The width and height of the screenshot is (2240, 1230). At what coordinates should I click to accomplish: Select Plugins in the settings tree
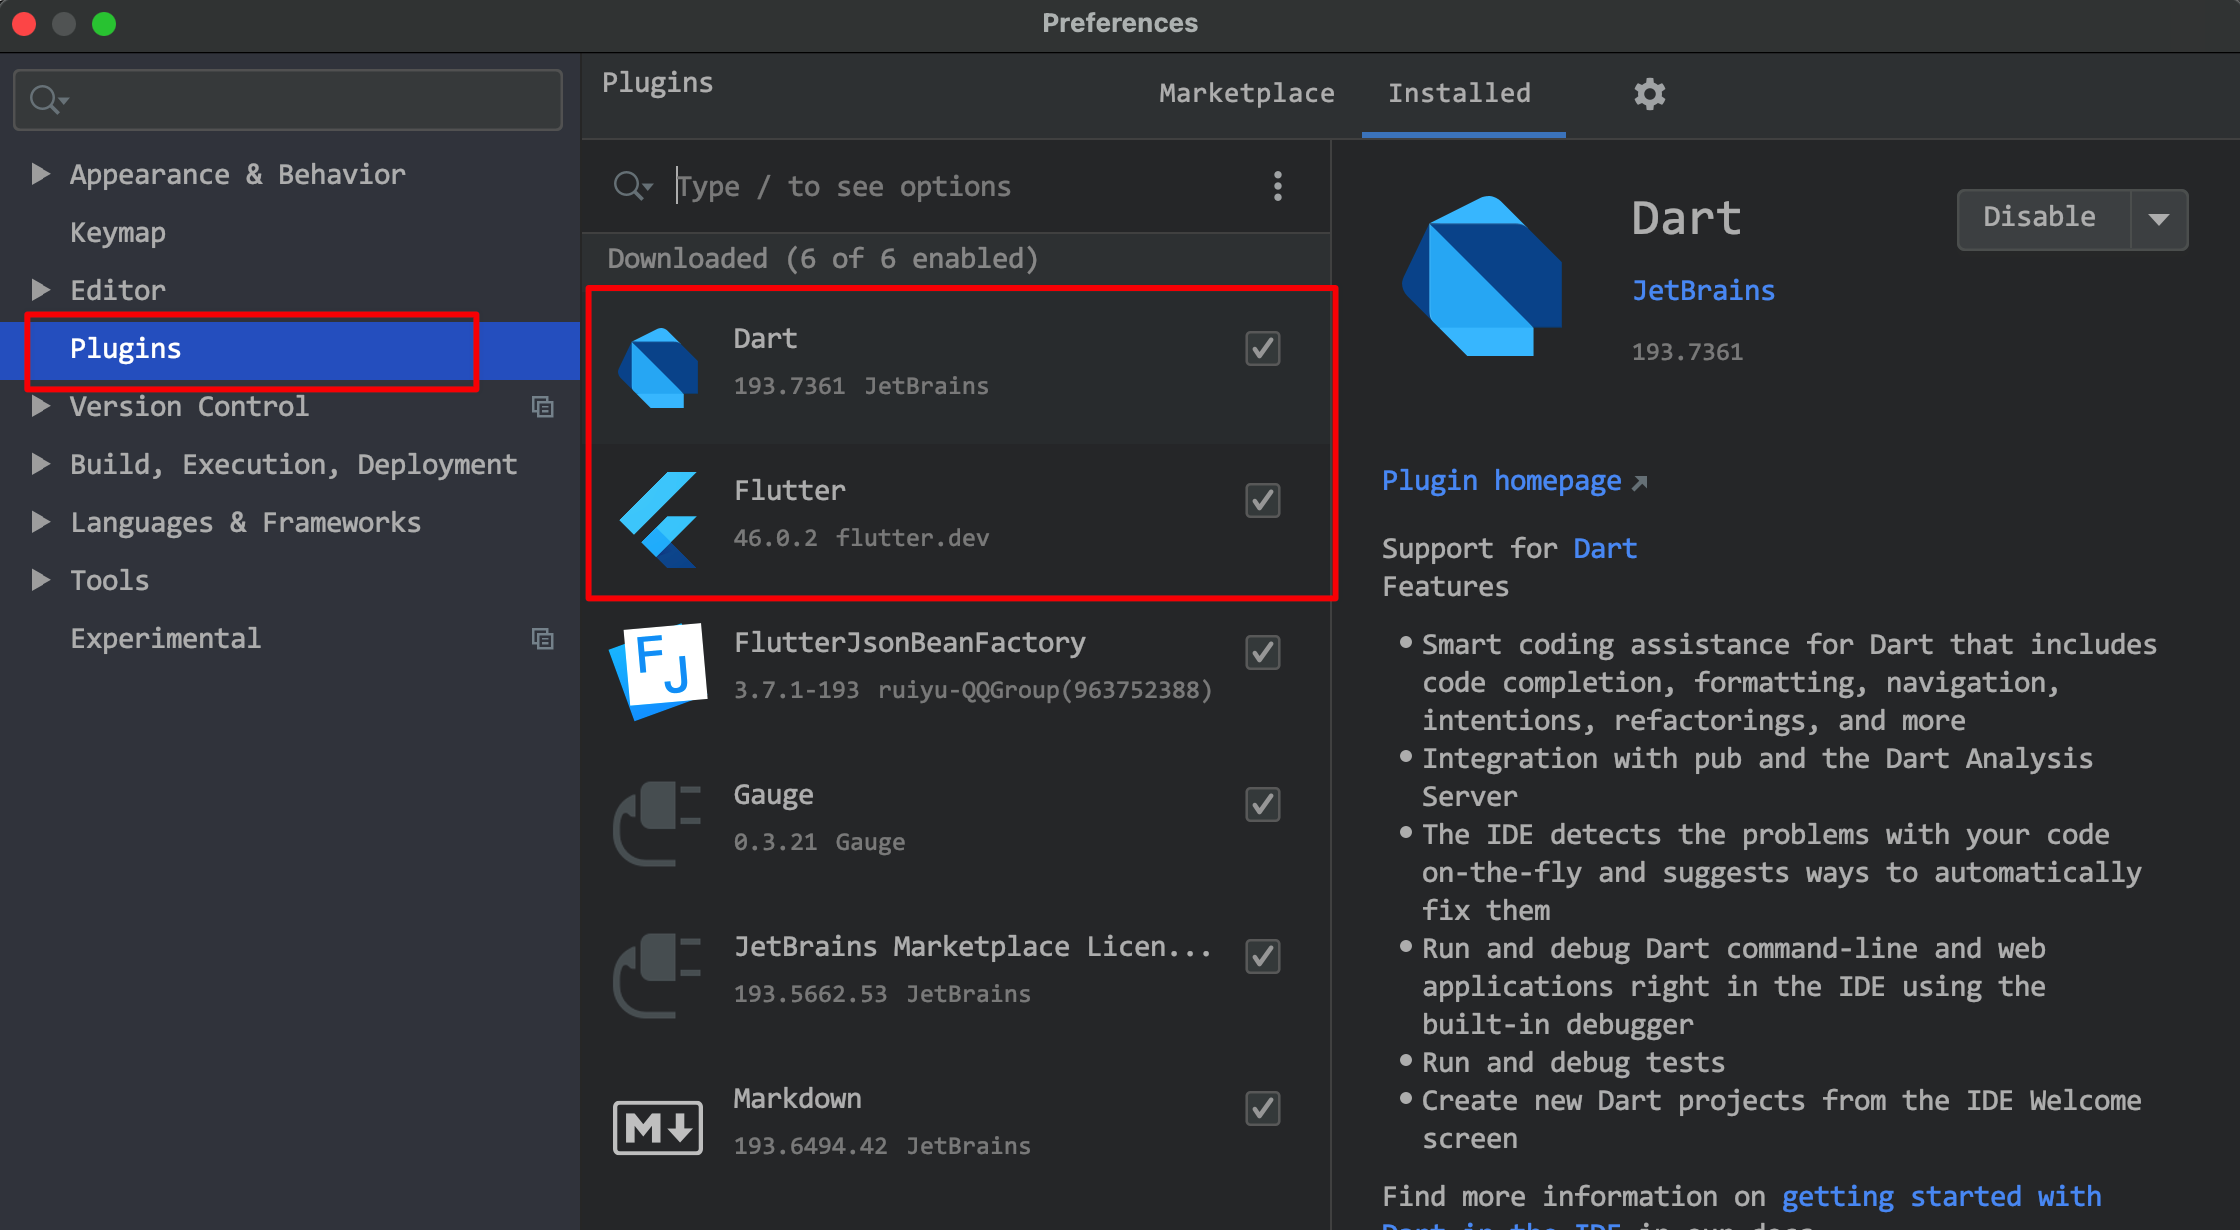pos(125,348)
